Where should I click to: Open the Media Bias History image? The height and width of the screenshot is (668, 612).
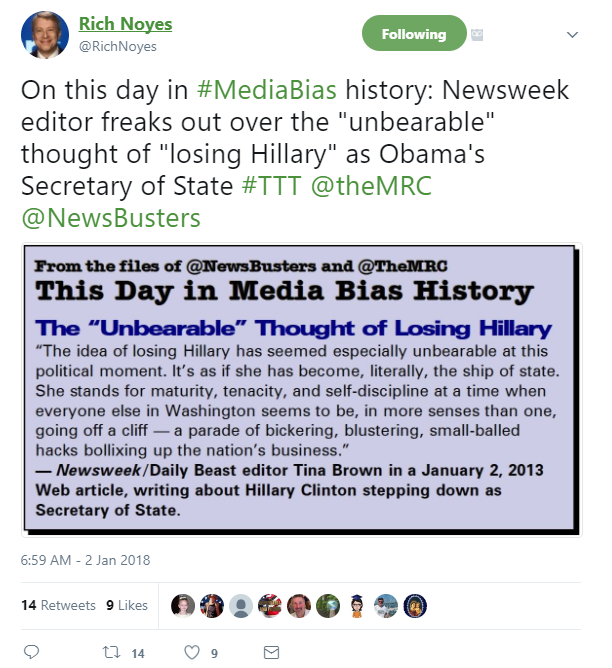pyautogui.click(x=302, y=389)
